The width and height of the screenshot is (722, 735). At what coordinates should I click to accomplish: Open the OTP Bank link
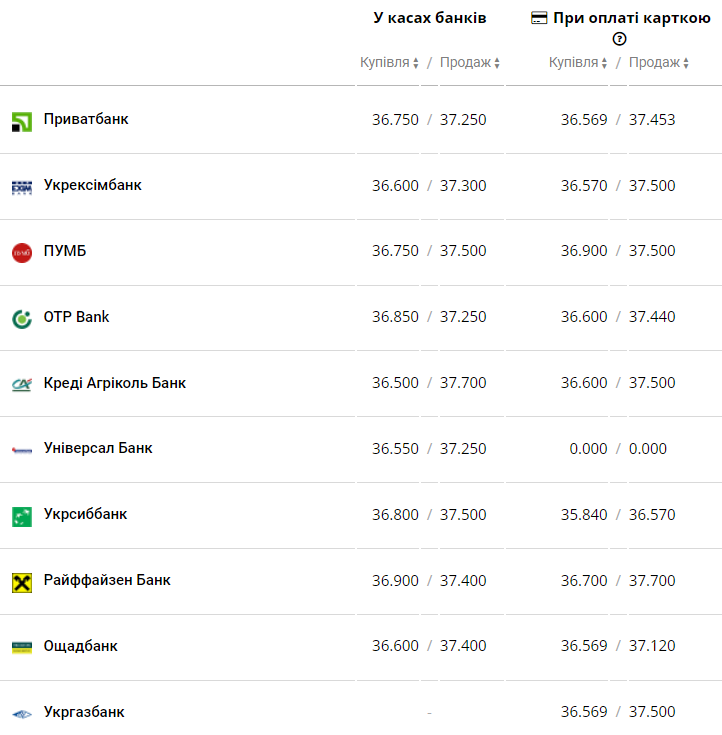(x=76, y=317)
